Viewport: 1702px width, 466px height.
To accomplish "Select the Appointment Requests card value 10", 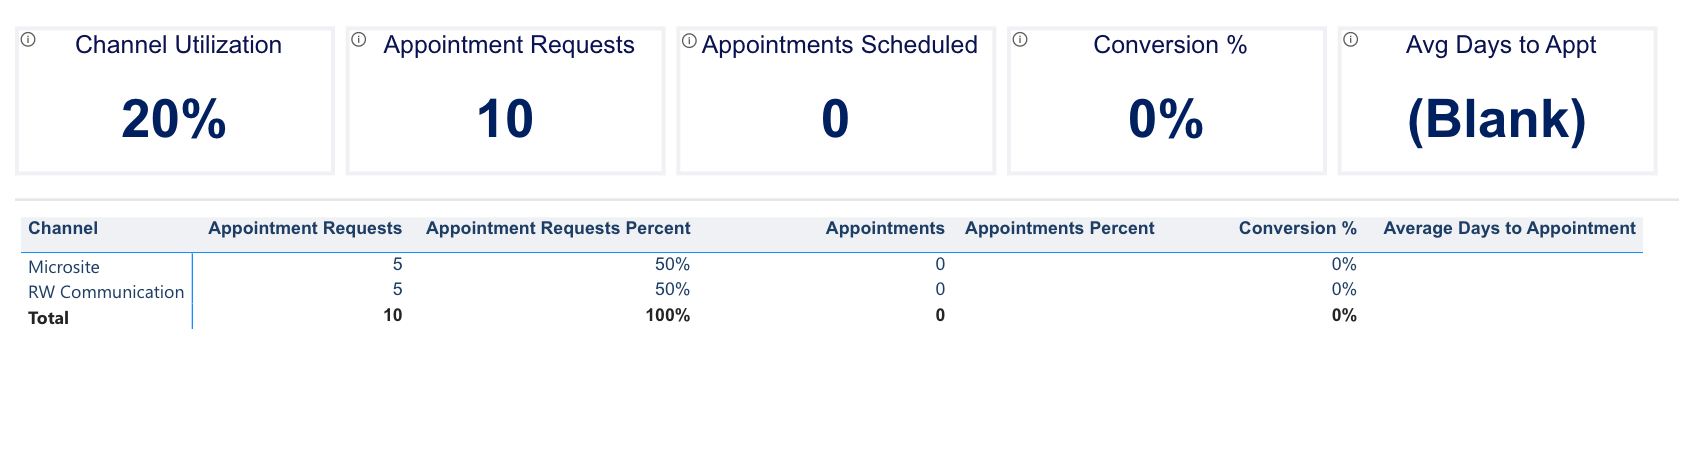I will (x=505, y=120).
